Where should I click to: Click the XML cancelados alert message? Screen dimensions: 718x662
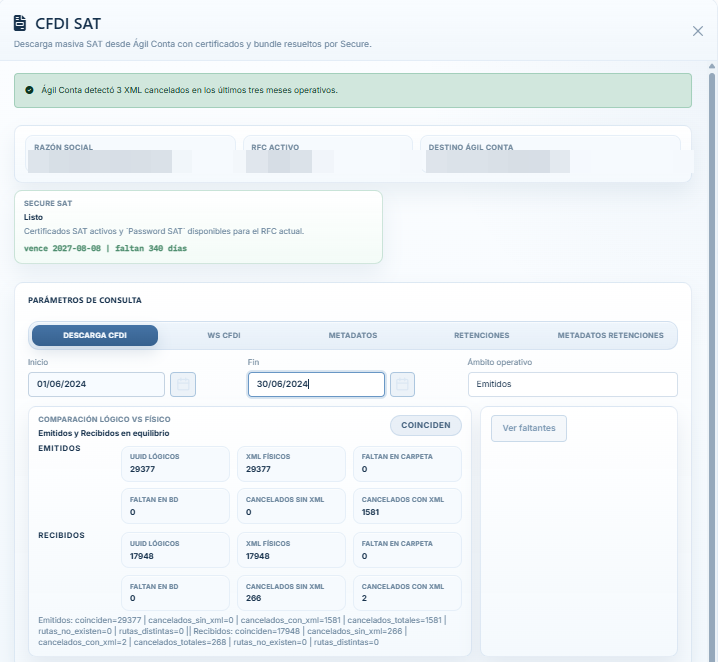pyautogui.click(x=190, y=90)
